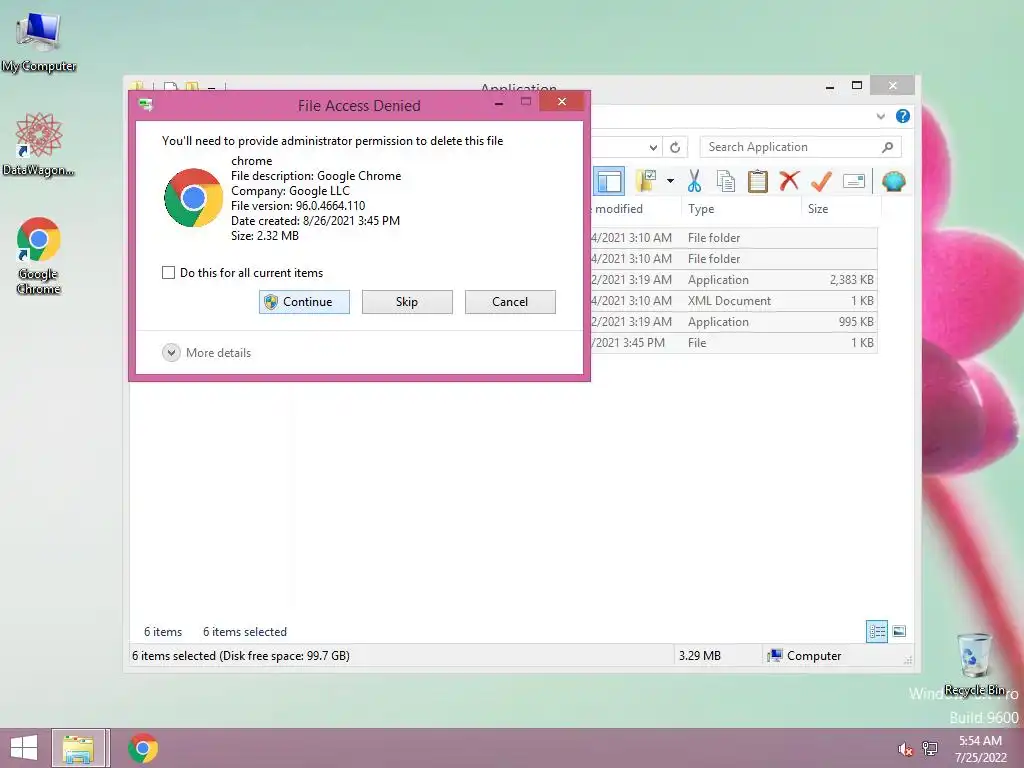Viewport: 1024px width, 768px height.
Task: Check 'Do this for all current items'
Action: (168, 272)
